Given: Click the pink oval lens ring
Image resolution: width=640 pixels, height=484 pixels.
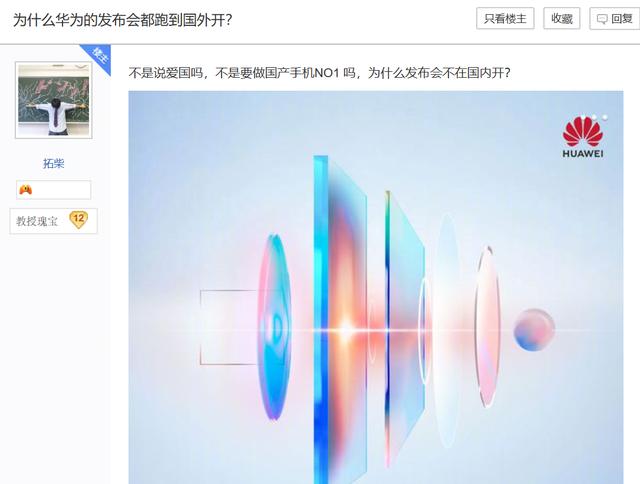Looking at the screenshot, I should click(x=488, y=326).
